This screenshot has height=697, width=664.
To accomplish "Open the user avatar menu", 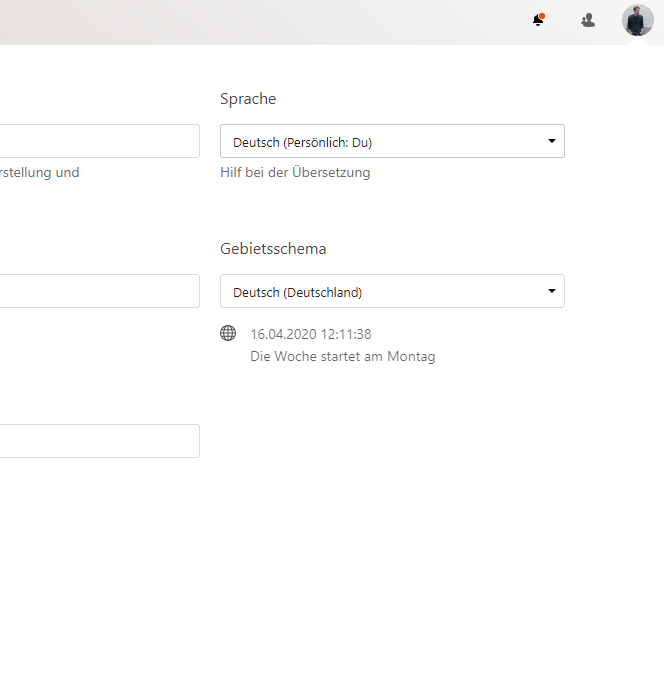I will [x=638, y=20].
